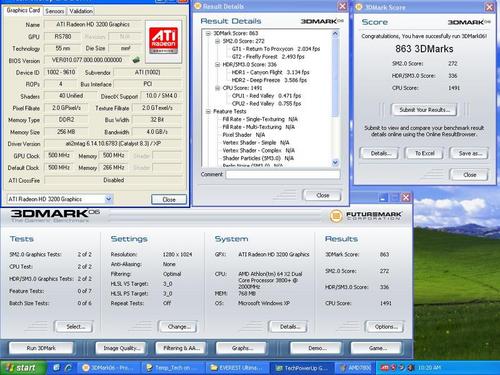Collapse the HDR/SM3.0 Score: 336 tree node
The height and width of the screenshot is (375, 500).
click(217, 65)
